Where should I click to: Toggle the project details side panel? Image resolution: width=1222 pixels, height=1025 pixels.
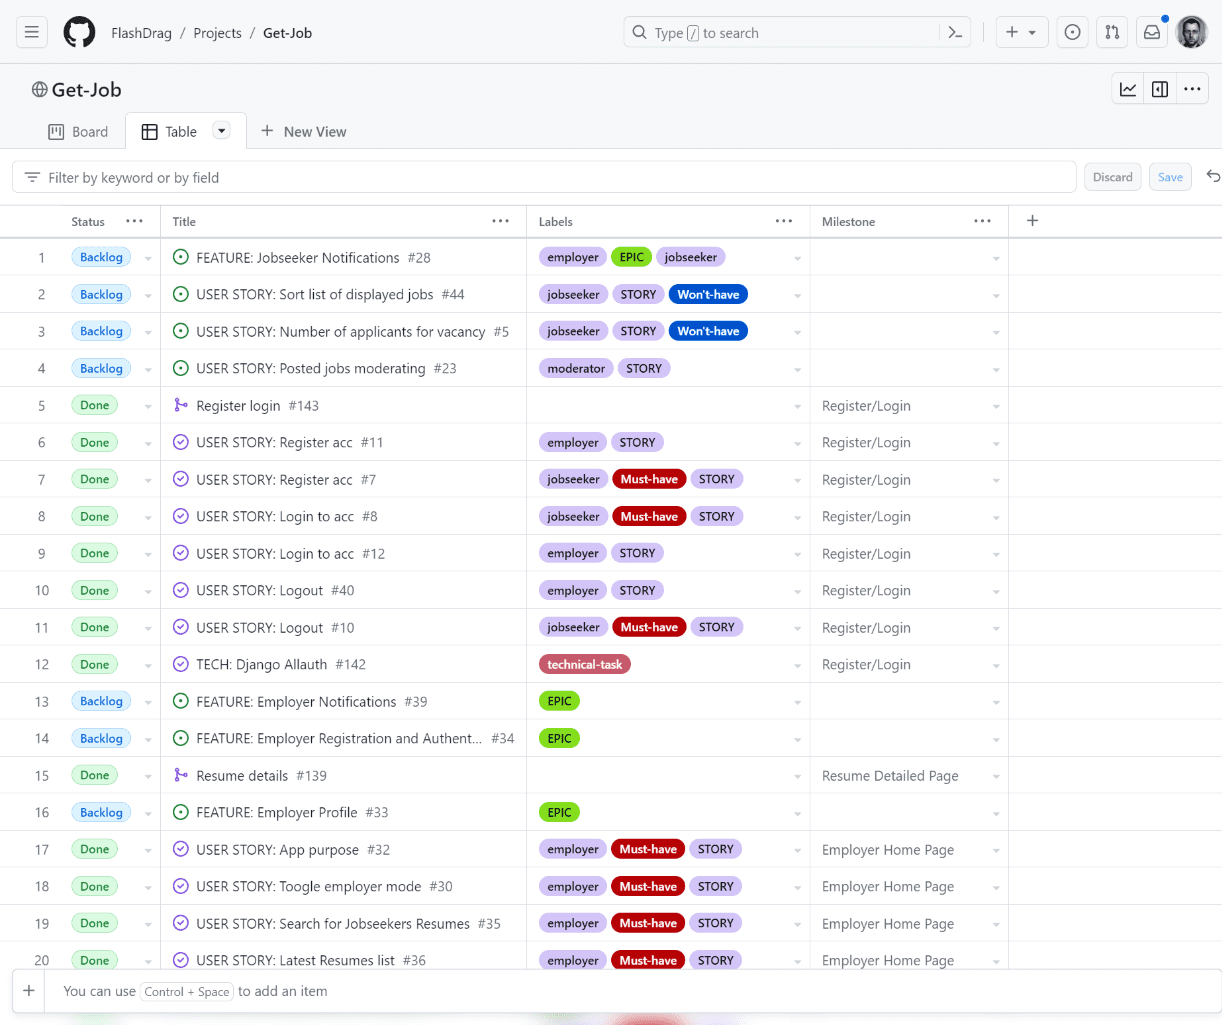click(x=1160, y=89)
